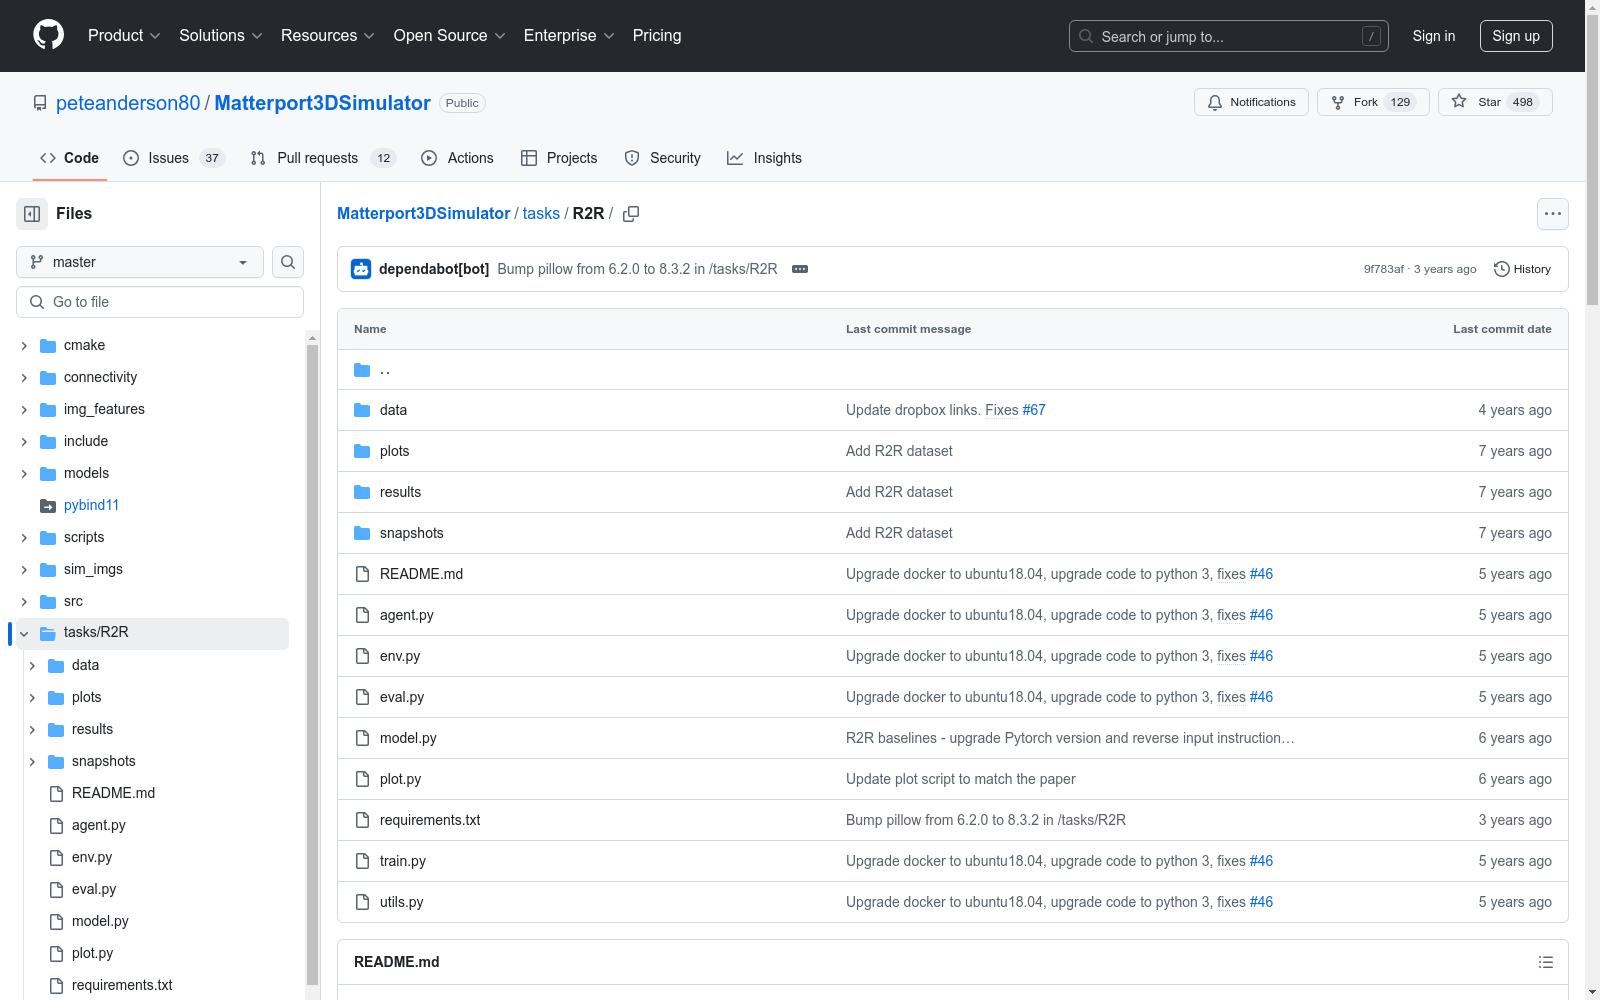Expand the scripts folder chevron
The width and height of the screenshot is (1600, 1000).
pyautogui.click(x=24, y=538)
